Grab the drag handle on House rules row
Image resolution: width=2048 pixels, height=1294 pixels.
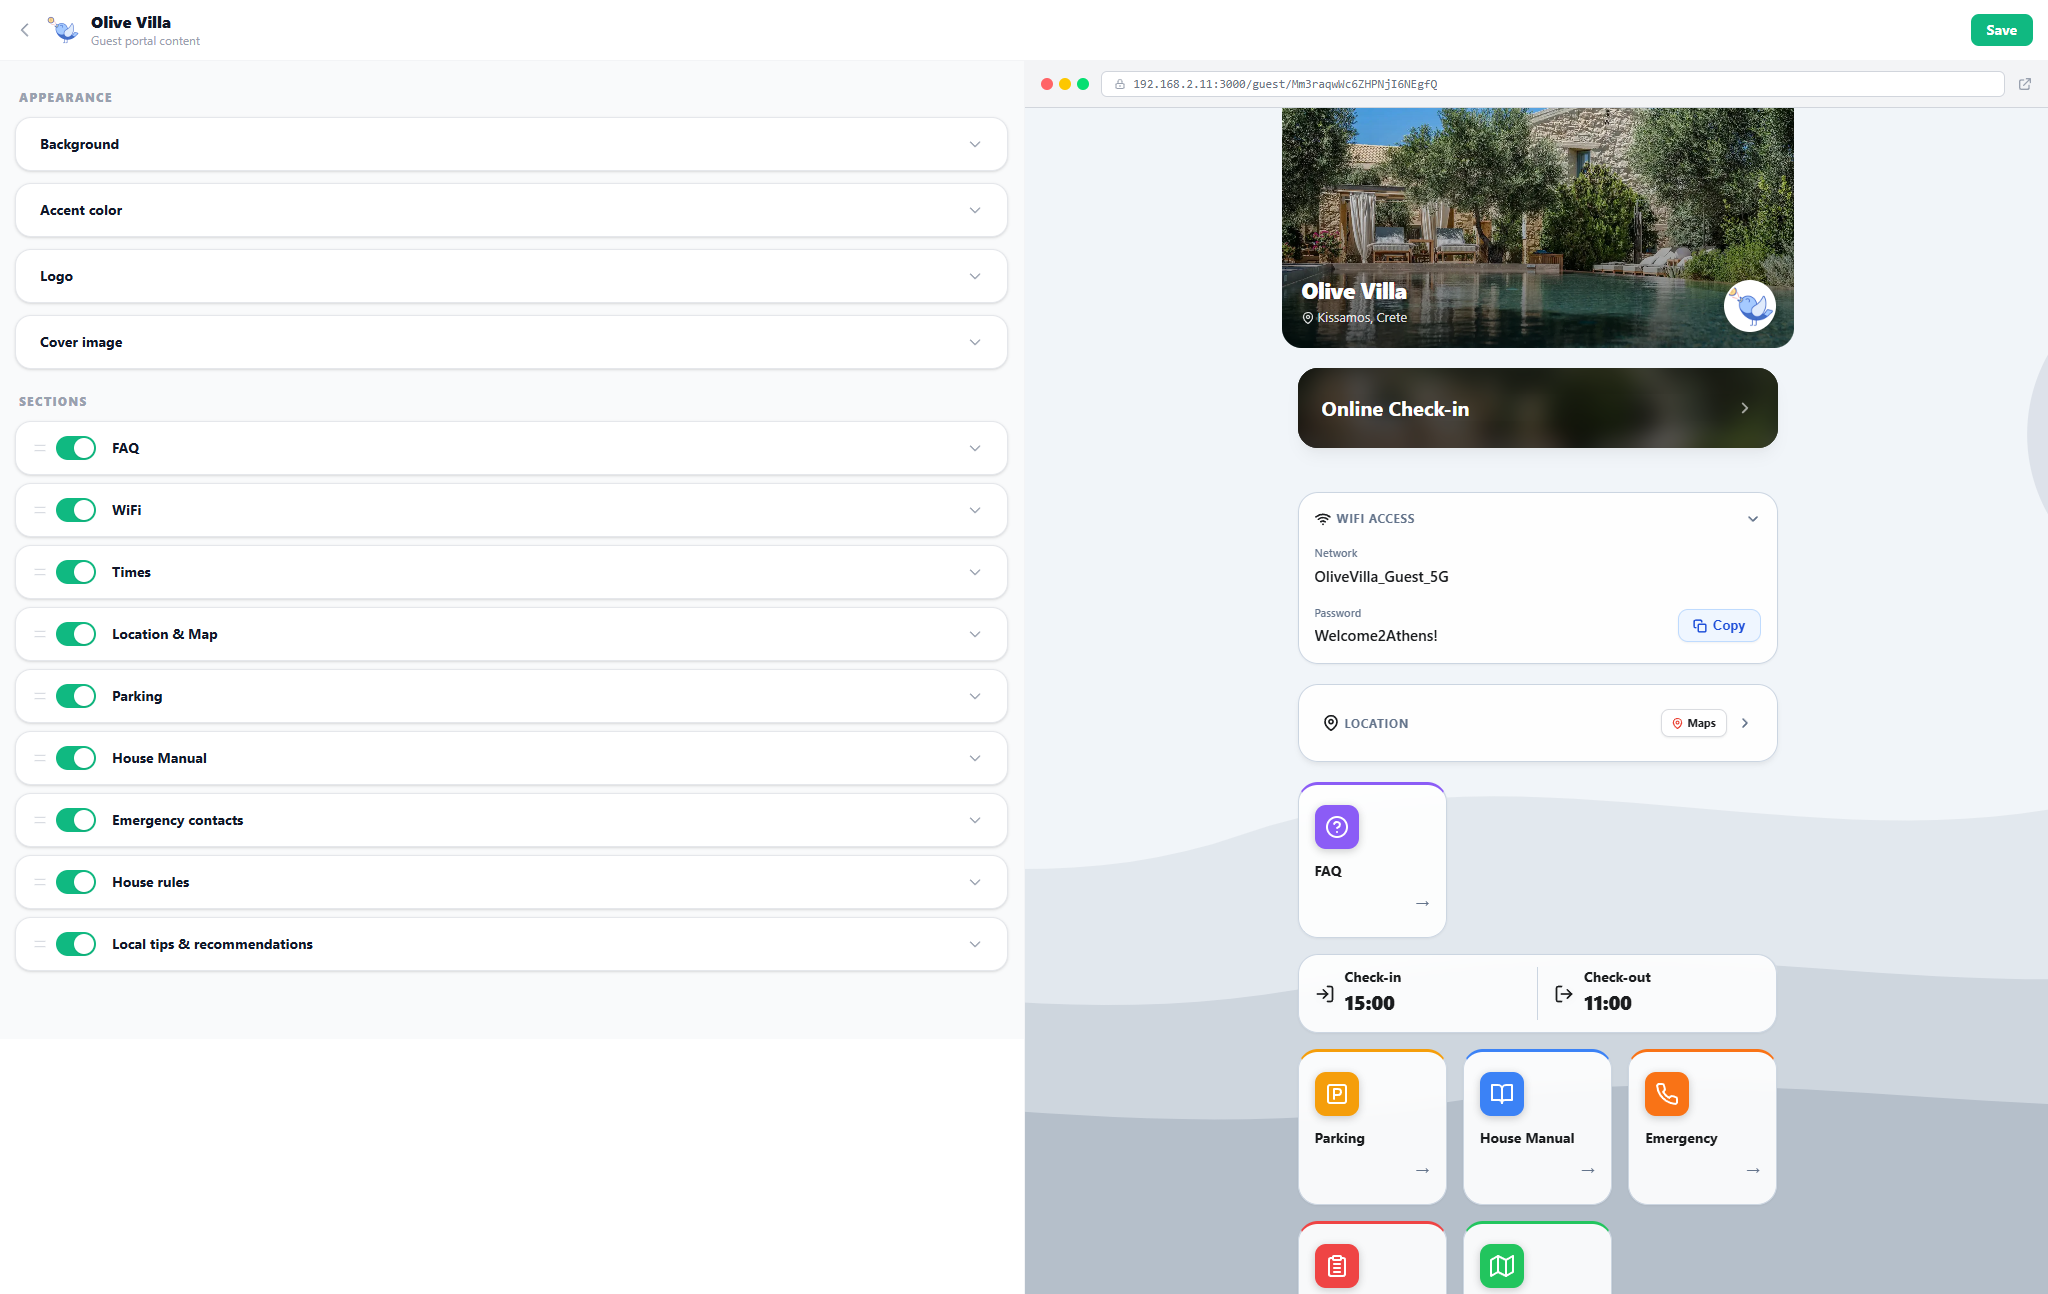[40, 882]
